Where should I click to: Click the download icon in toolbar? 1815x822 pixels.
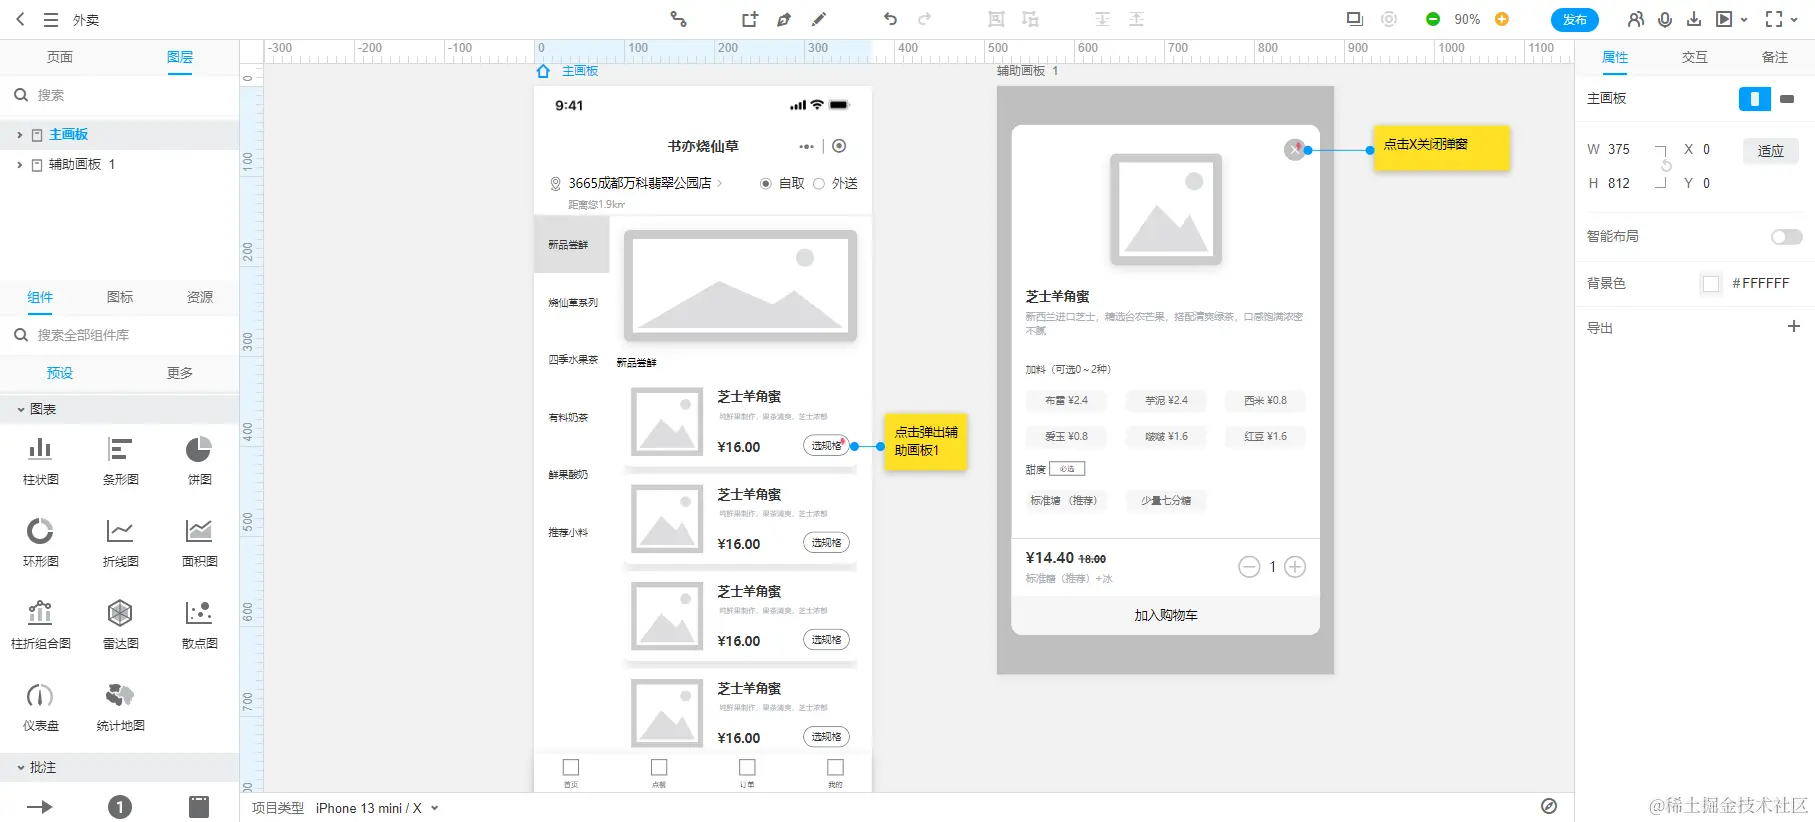tap(1694, 19)
